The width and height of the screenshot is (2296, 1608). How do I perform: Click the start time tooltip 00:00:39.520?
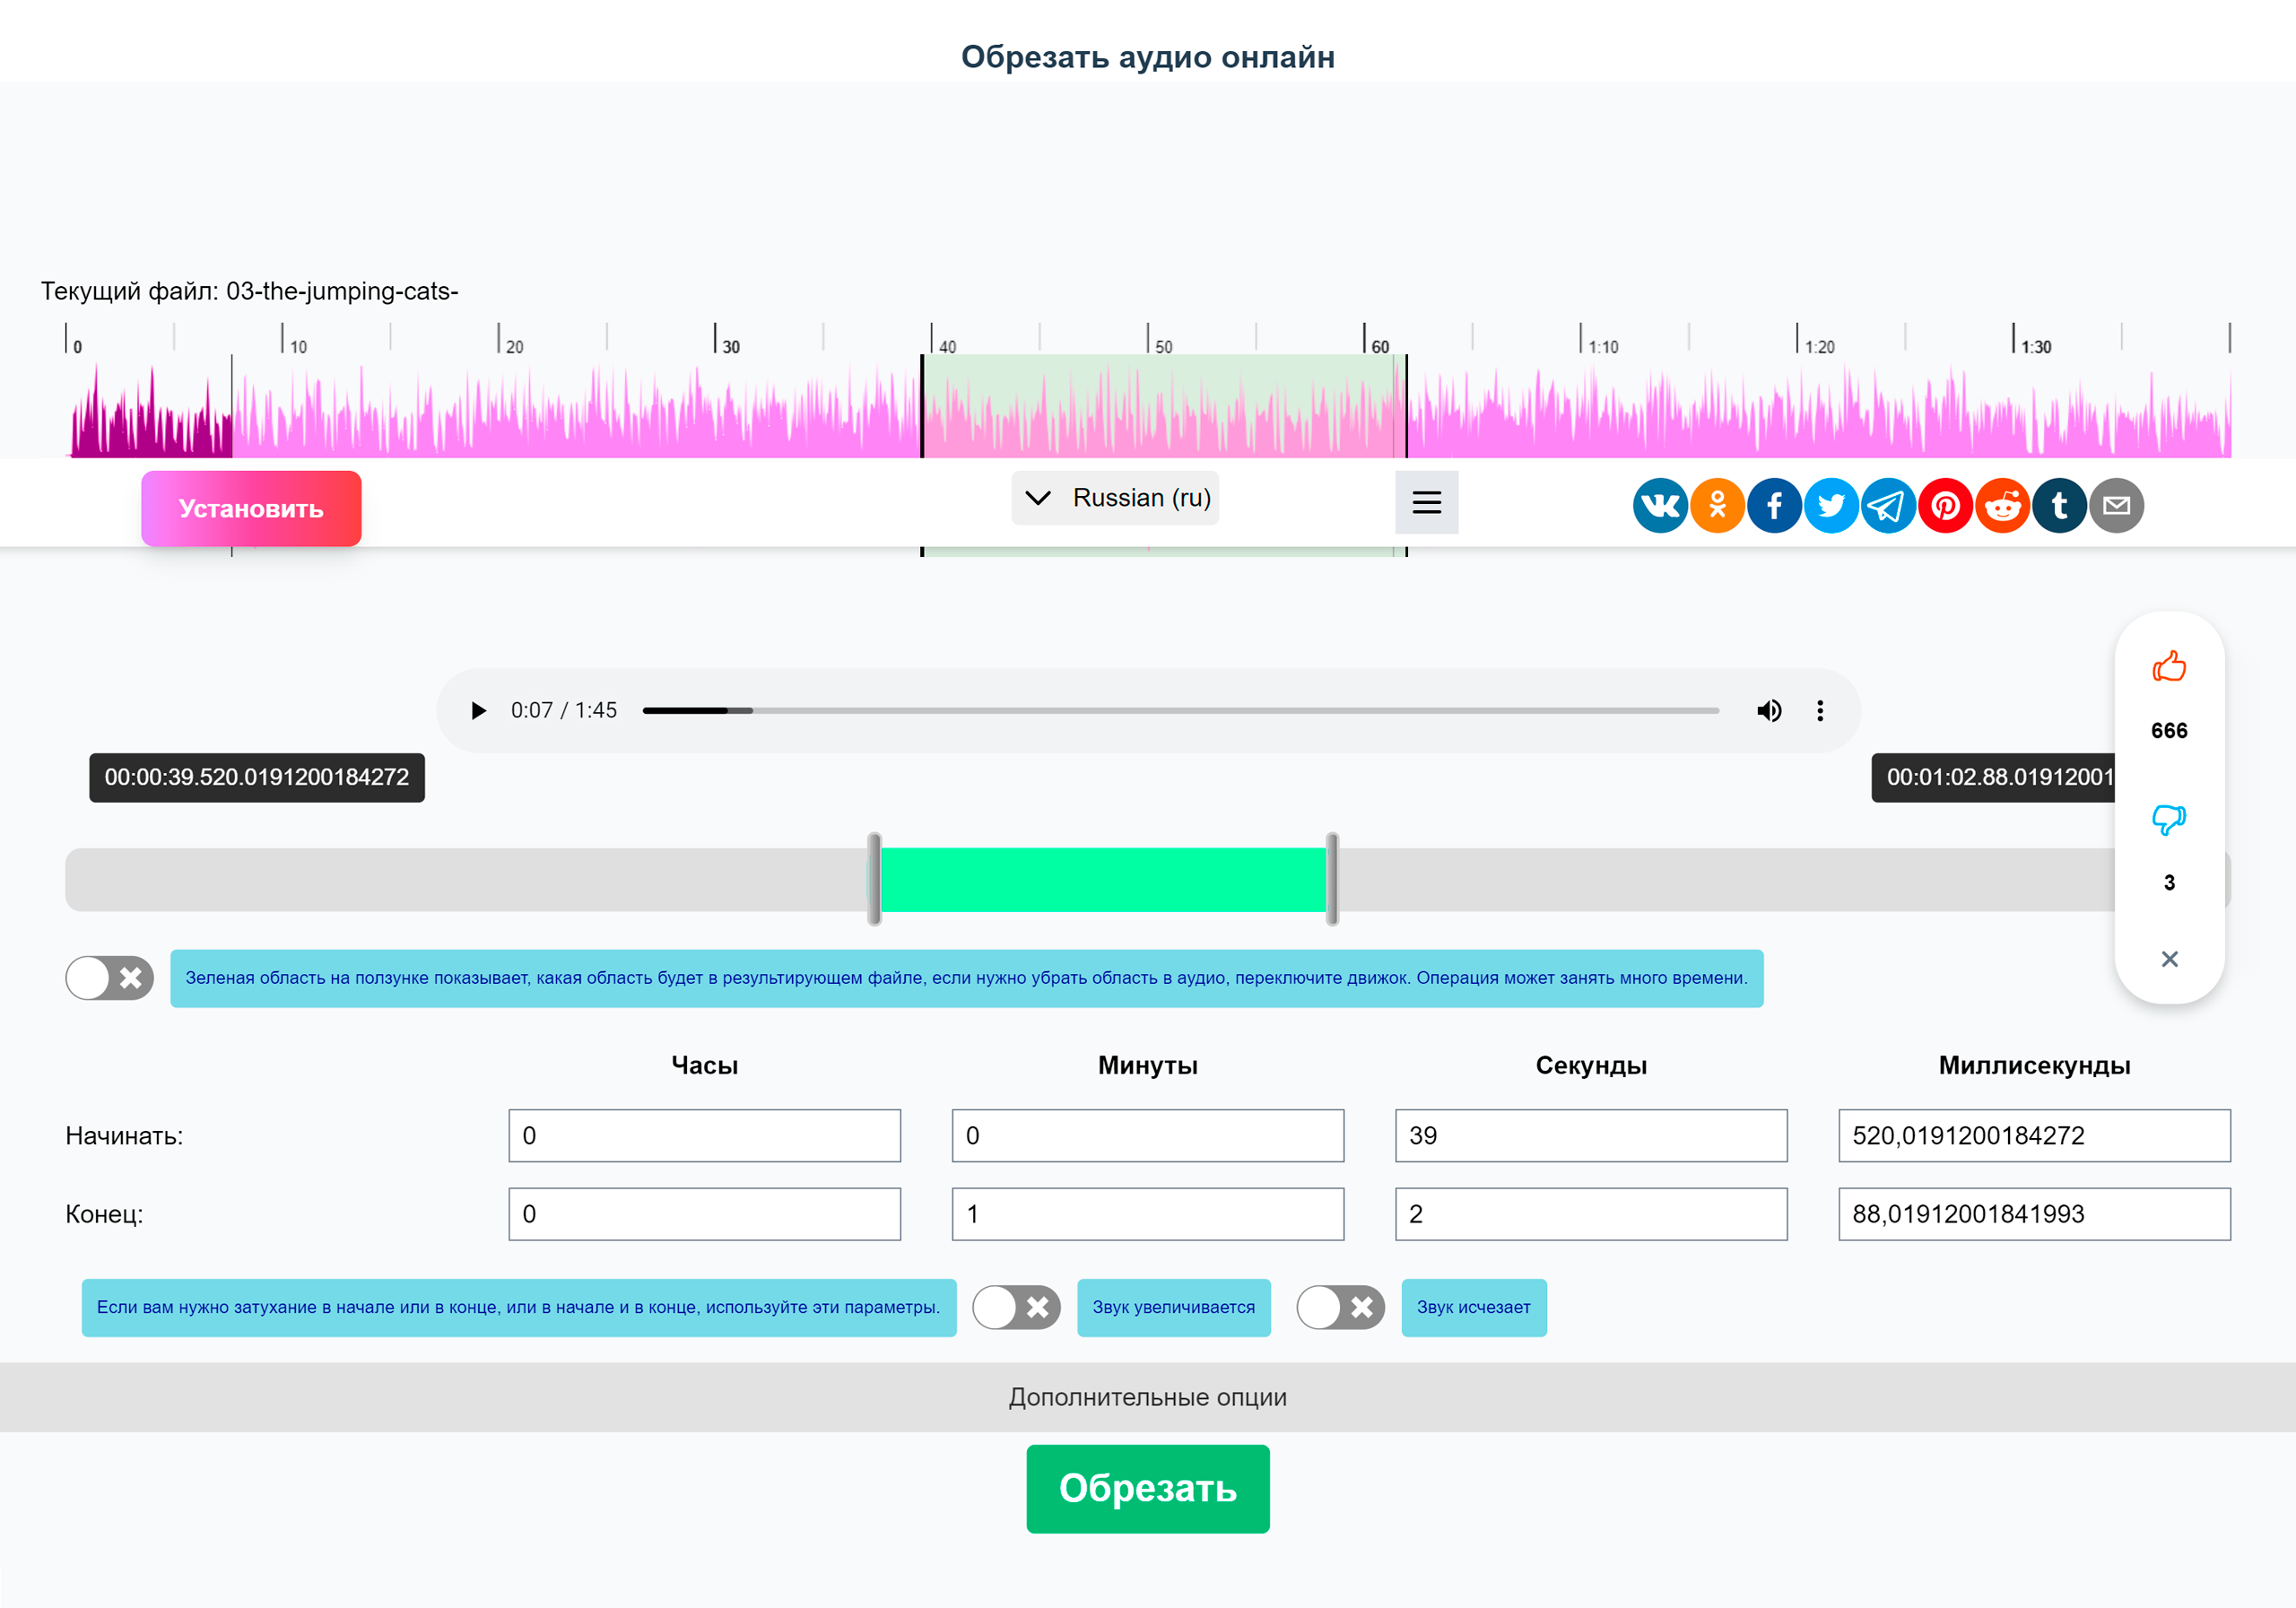(x=257, y=778)
